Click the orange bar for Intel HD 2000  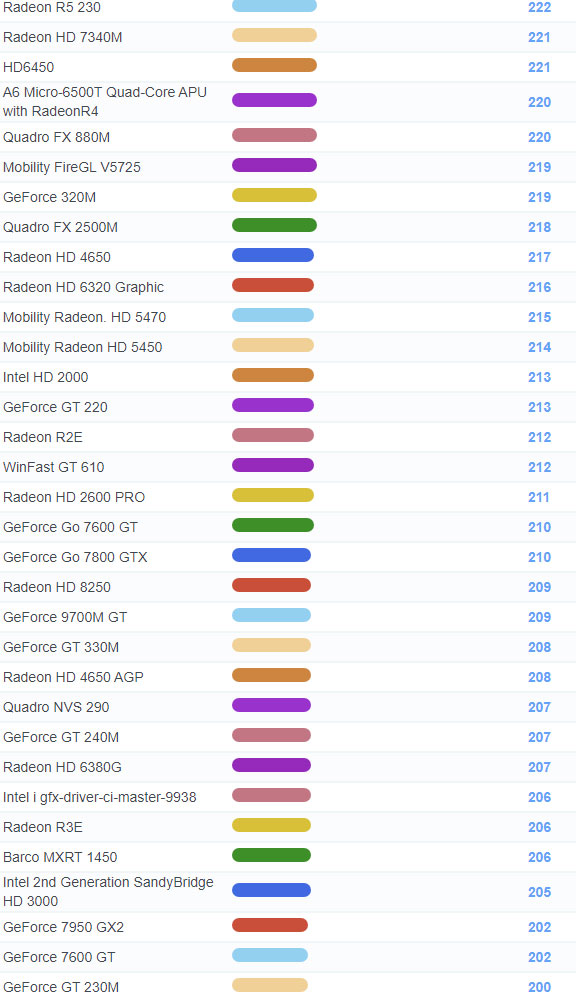pos(273,375)
